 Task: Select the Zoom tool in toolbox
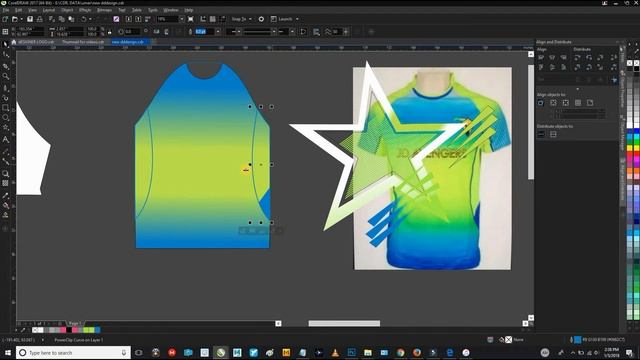5,76
